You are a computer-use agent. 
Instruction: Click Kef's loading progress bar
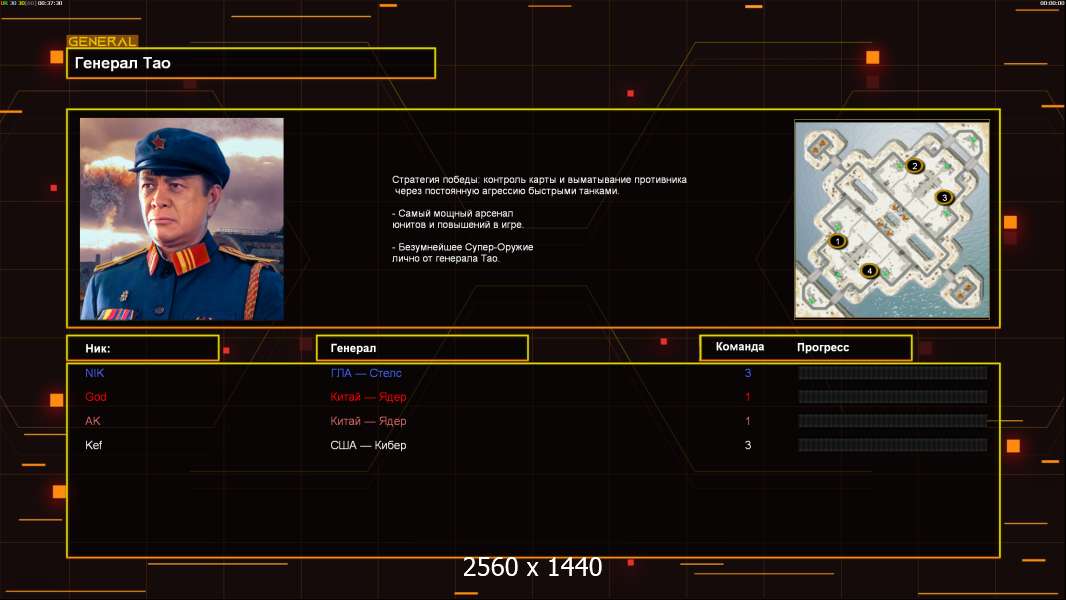tap(893, 445)
